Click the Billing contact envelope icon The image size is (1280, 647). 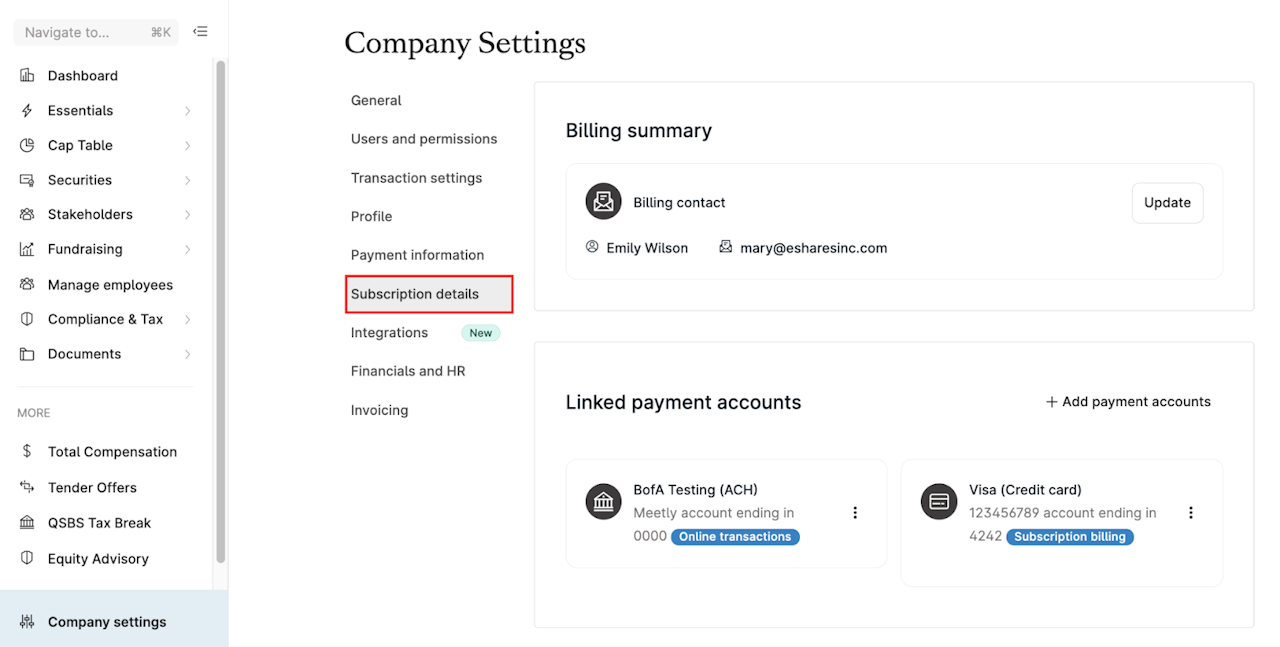click(x=603, y=202)
